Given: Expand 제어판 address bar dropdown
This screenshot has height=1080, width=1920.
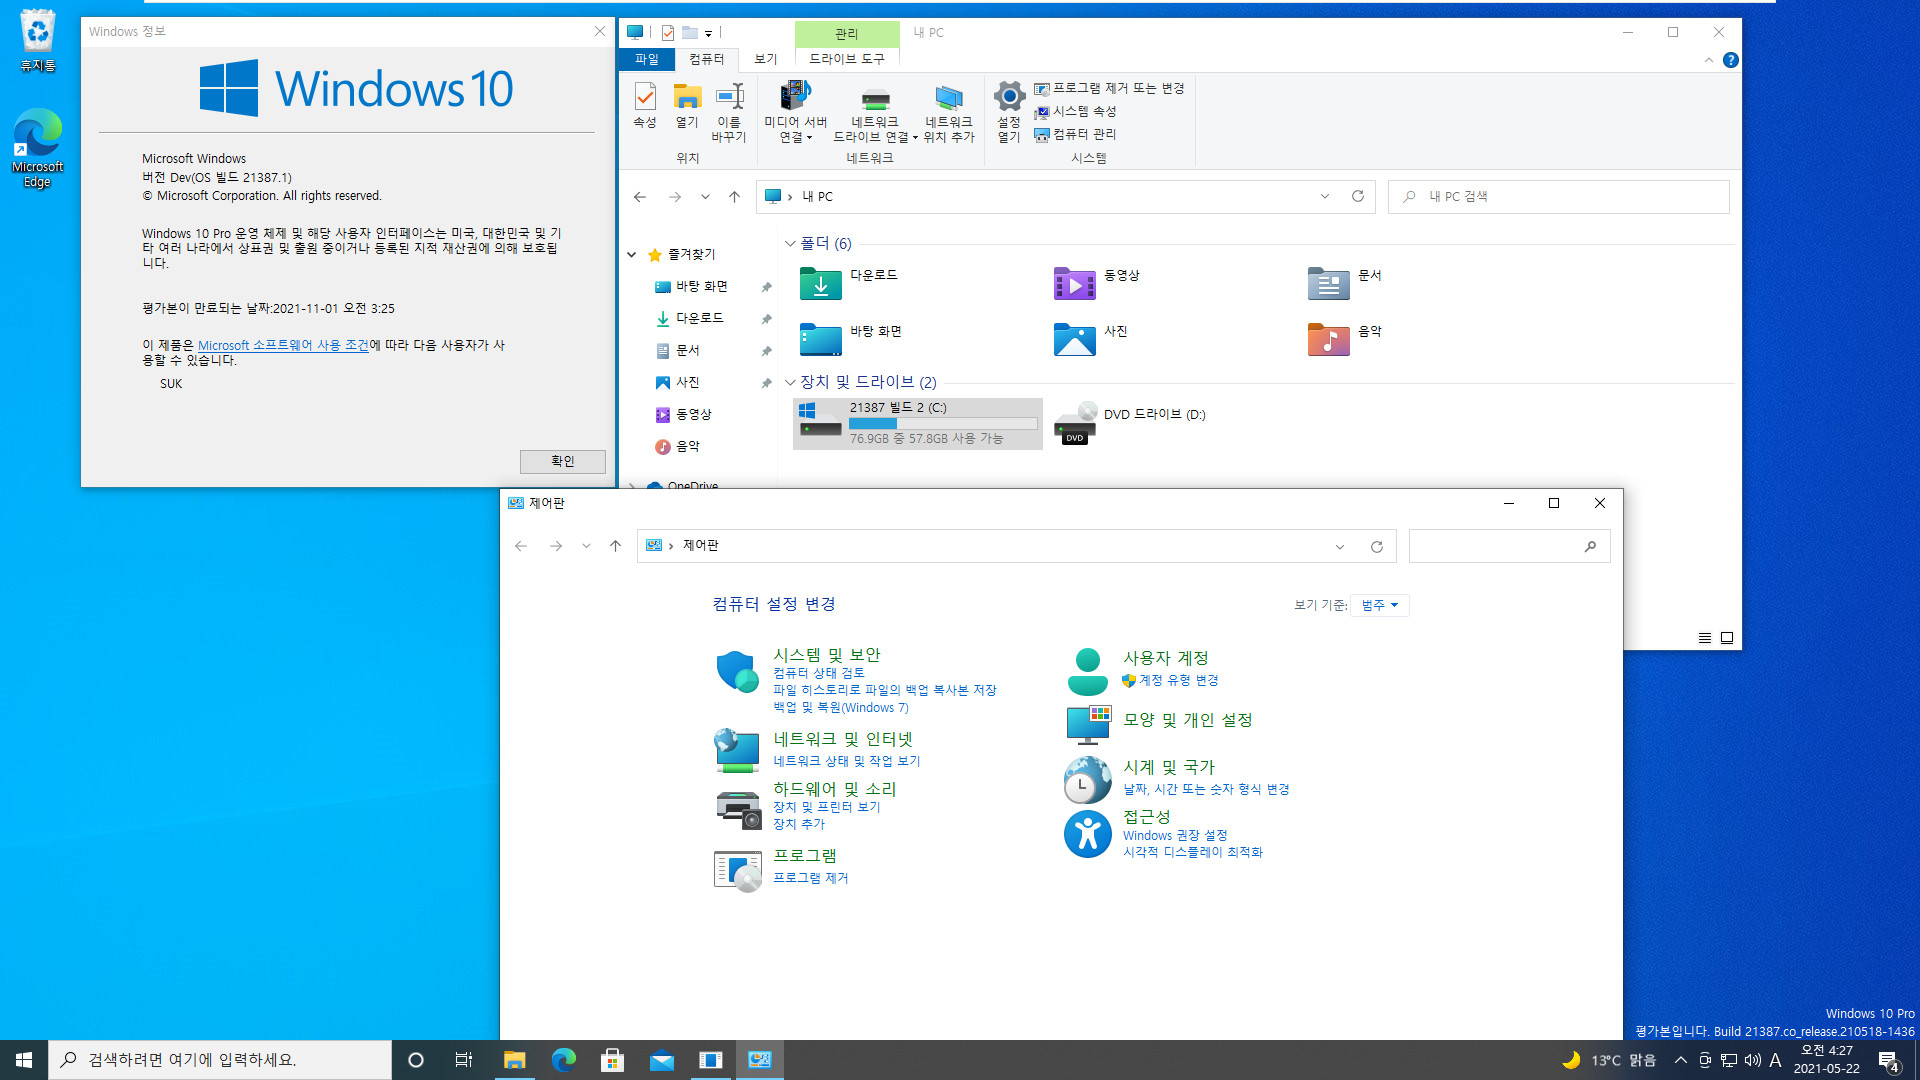Looking at the screenshot, I should (x=1339, y=546).
